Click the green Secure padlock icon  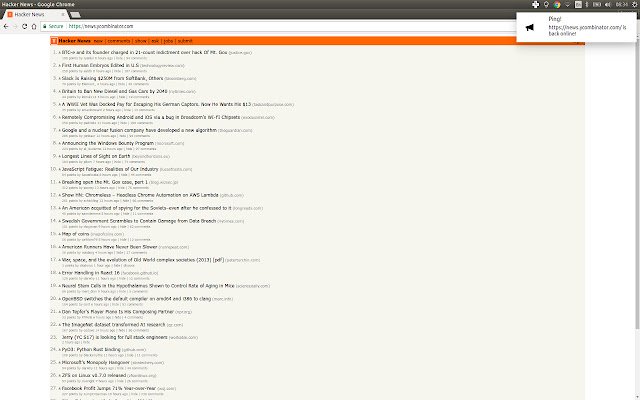point(44,26)
